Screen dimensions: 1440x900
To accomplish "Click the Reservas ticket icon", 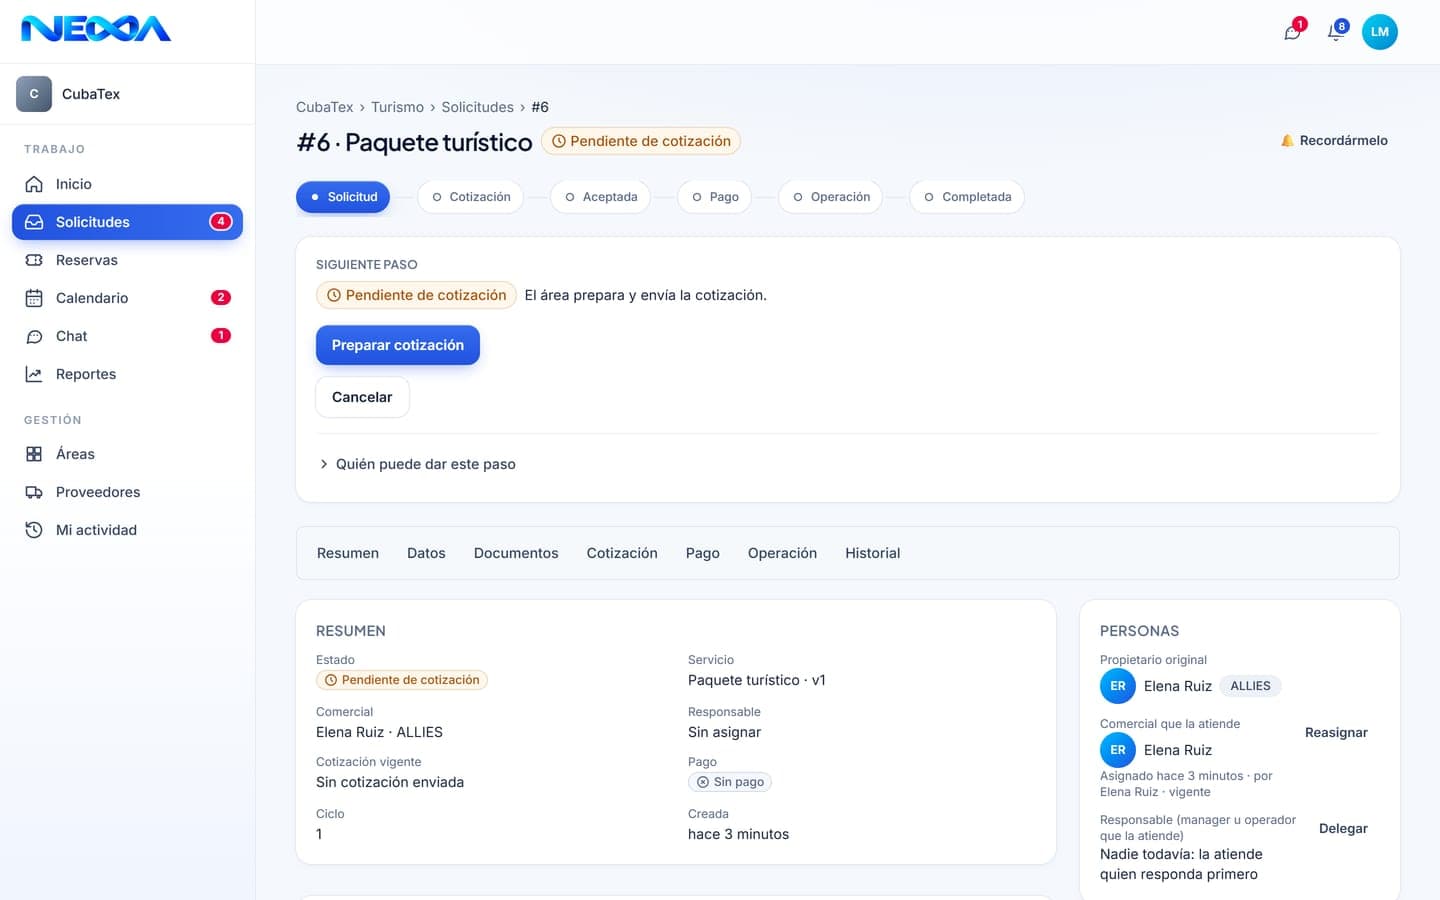I will [34, 260].
